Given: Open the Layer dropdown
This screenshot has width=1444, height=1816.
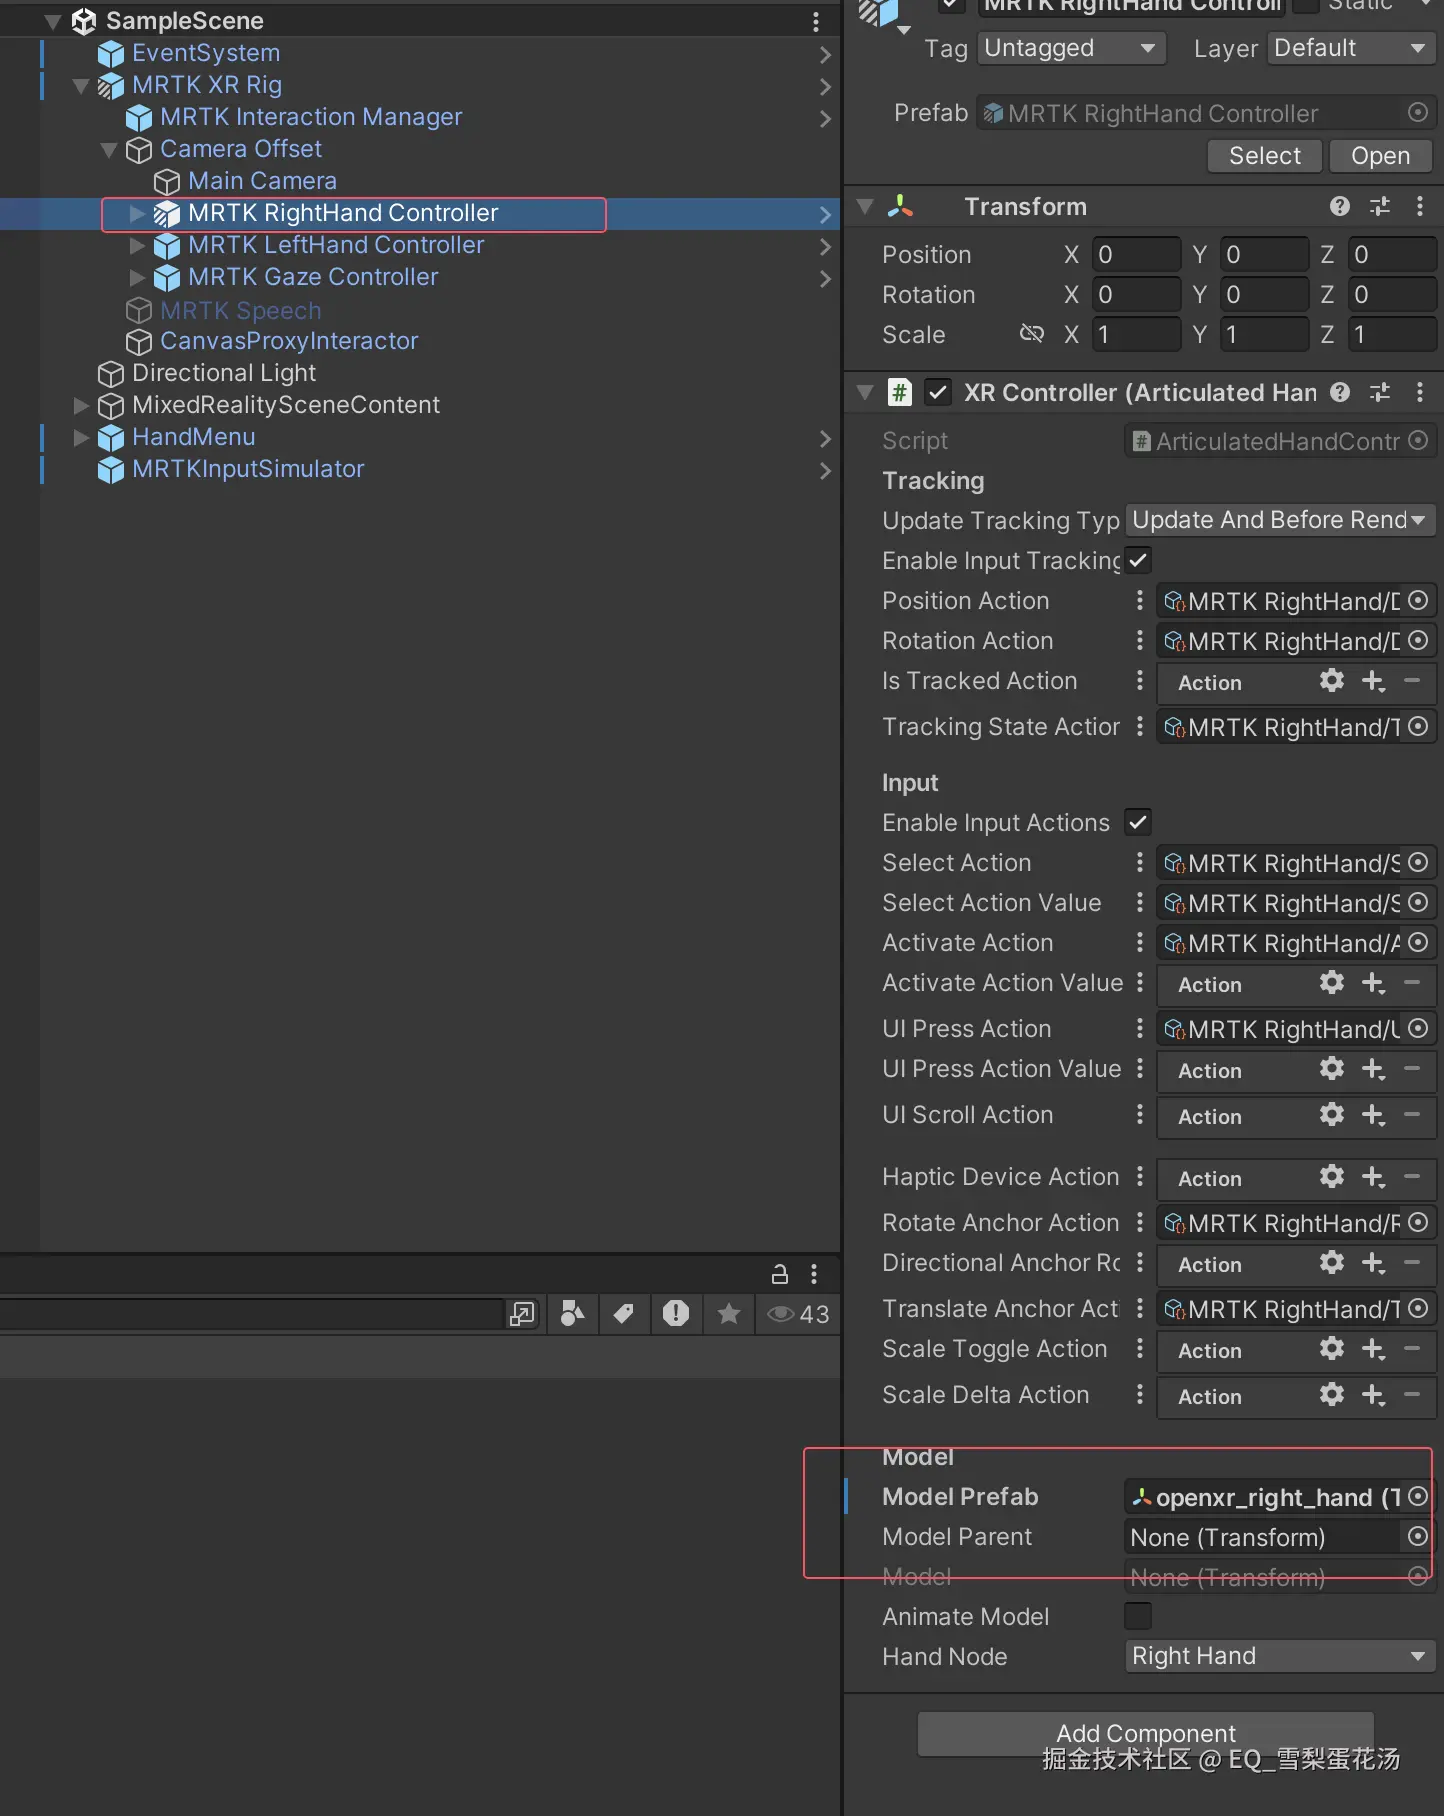Looking at the screenshot, I should (1352, 48).
